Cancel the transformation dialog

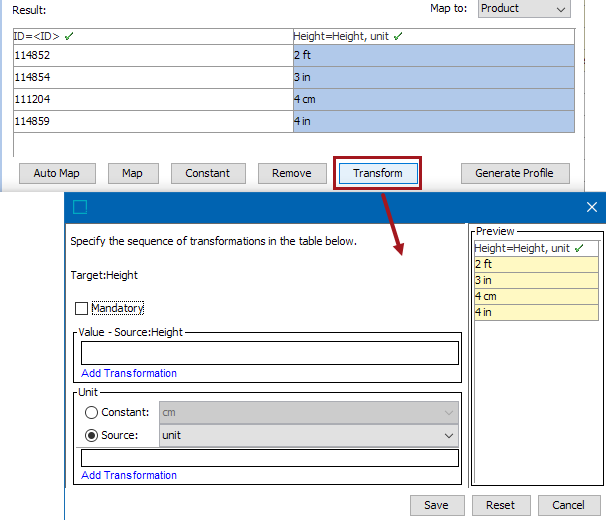point(569,505)
